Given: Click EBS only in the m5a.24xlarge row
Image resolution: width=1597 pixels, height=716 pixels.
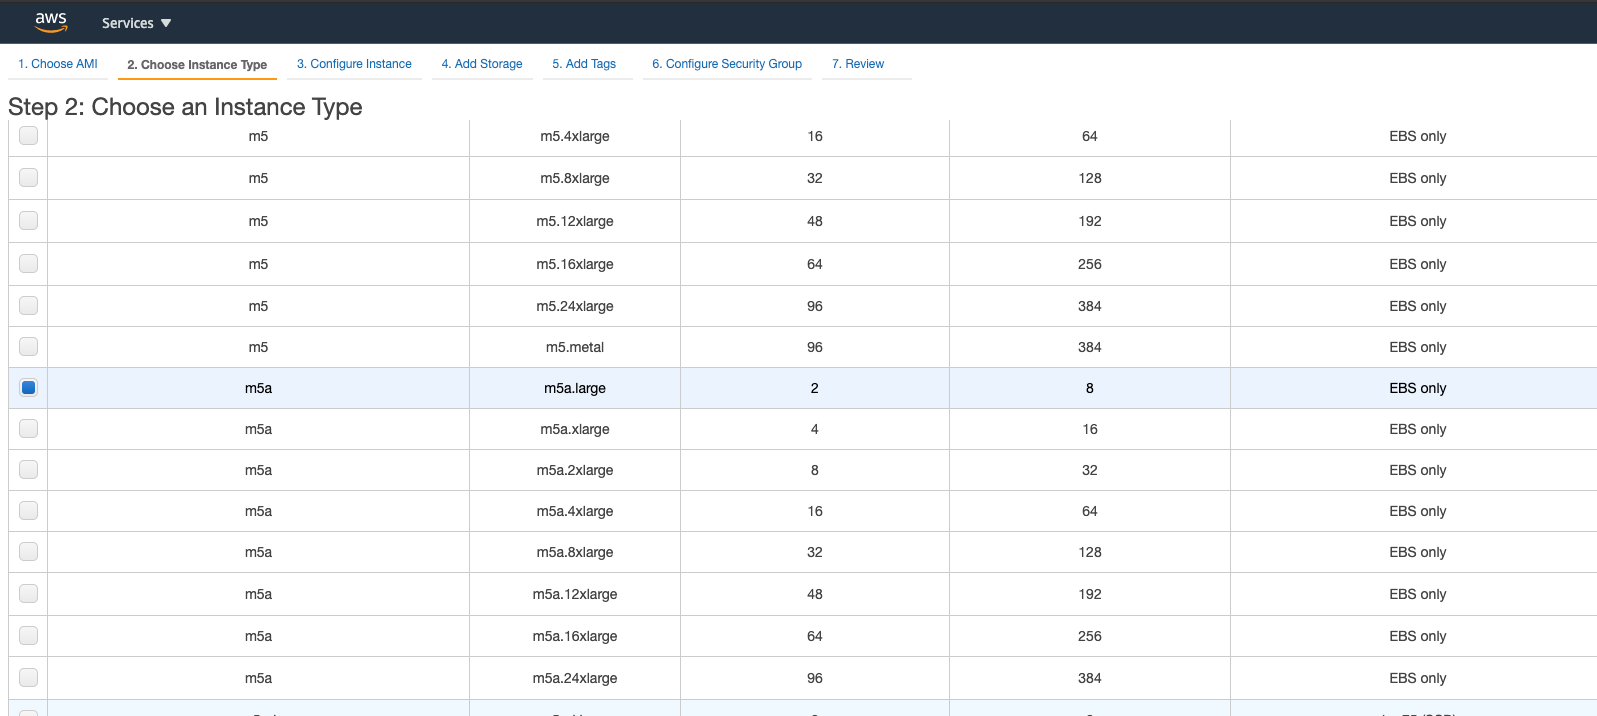Looking at the screenshot, I should point(1417,678).
